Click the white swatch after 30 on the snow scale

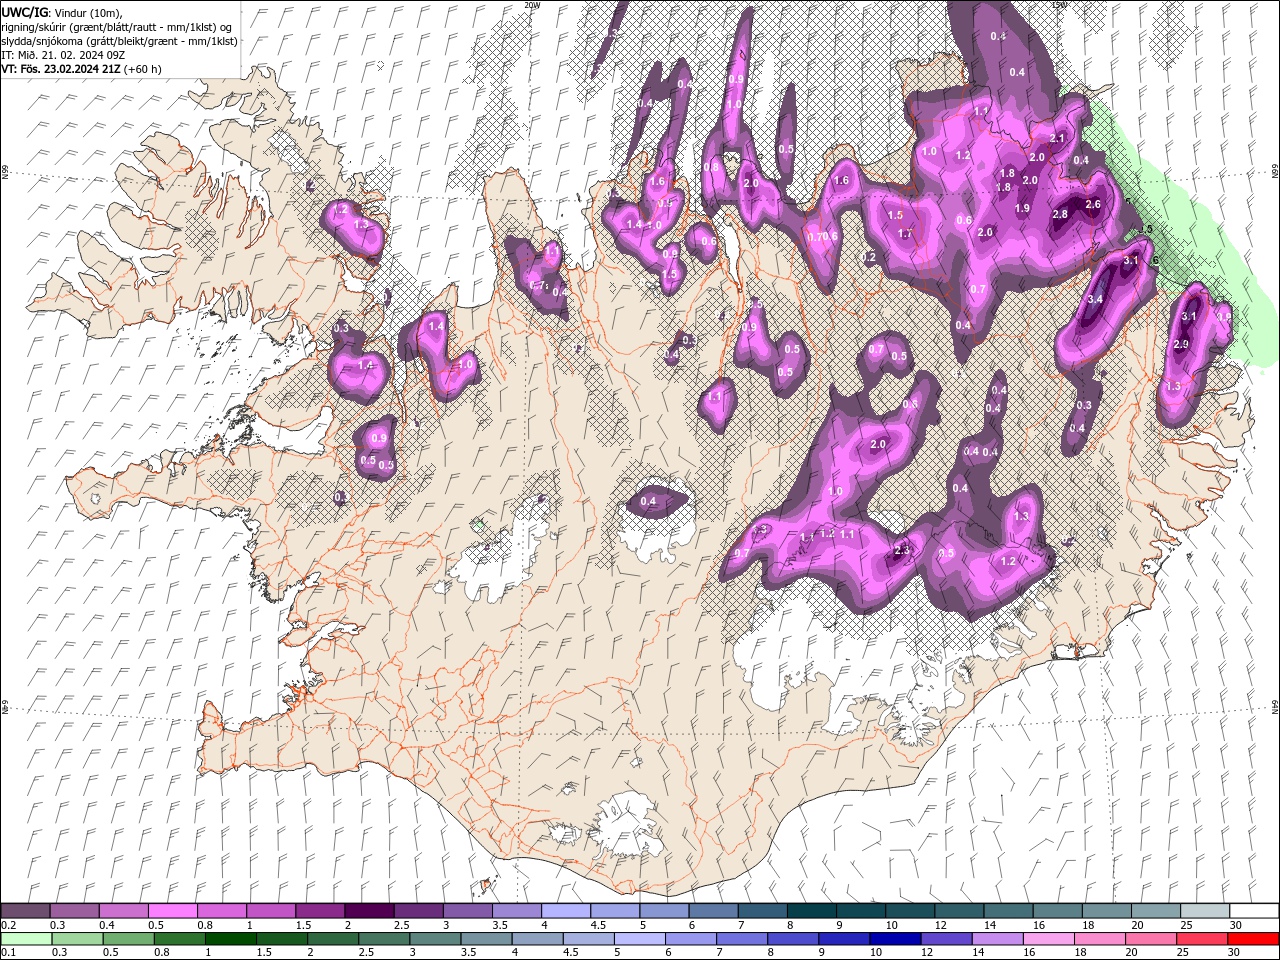(1253, 911)
